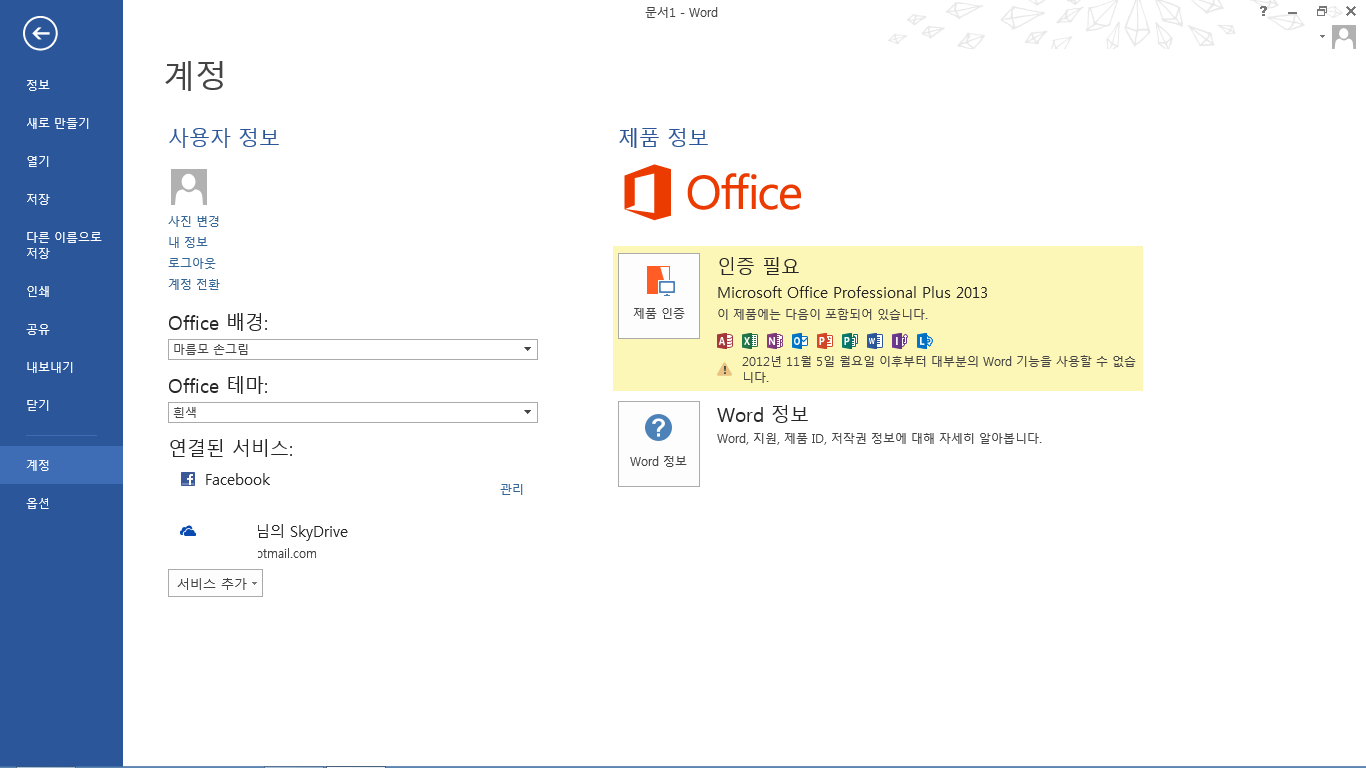
Task: Click the 내 정보 link
Action: [188, 242]
